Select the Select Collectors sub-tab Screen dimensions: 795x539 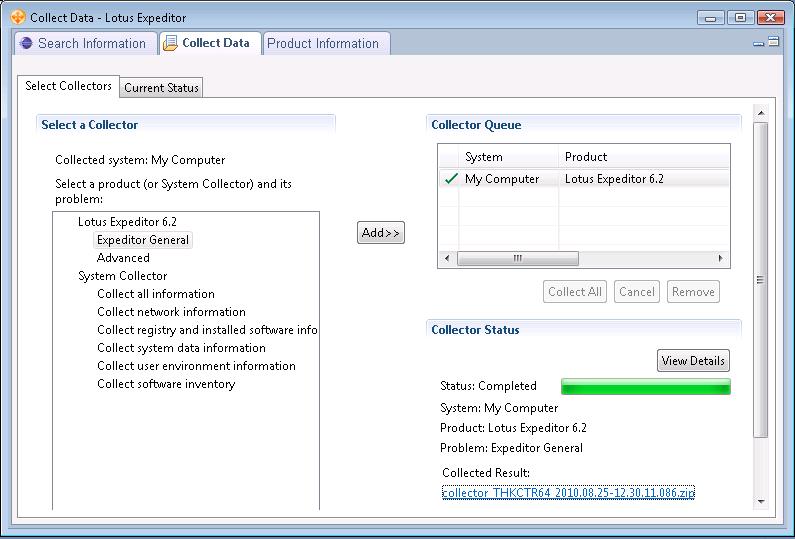68,86
